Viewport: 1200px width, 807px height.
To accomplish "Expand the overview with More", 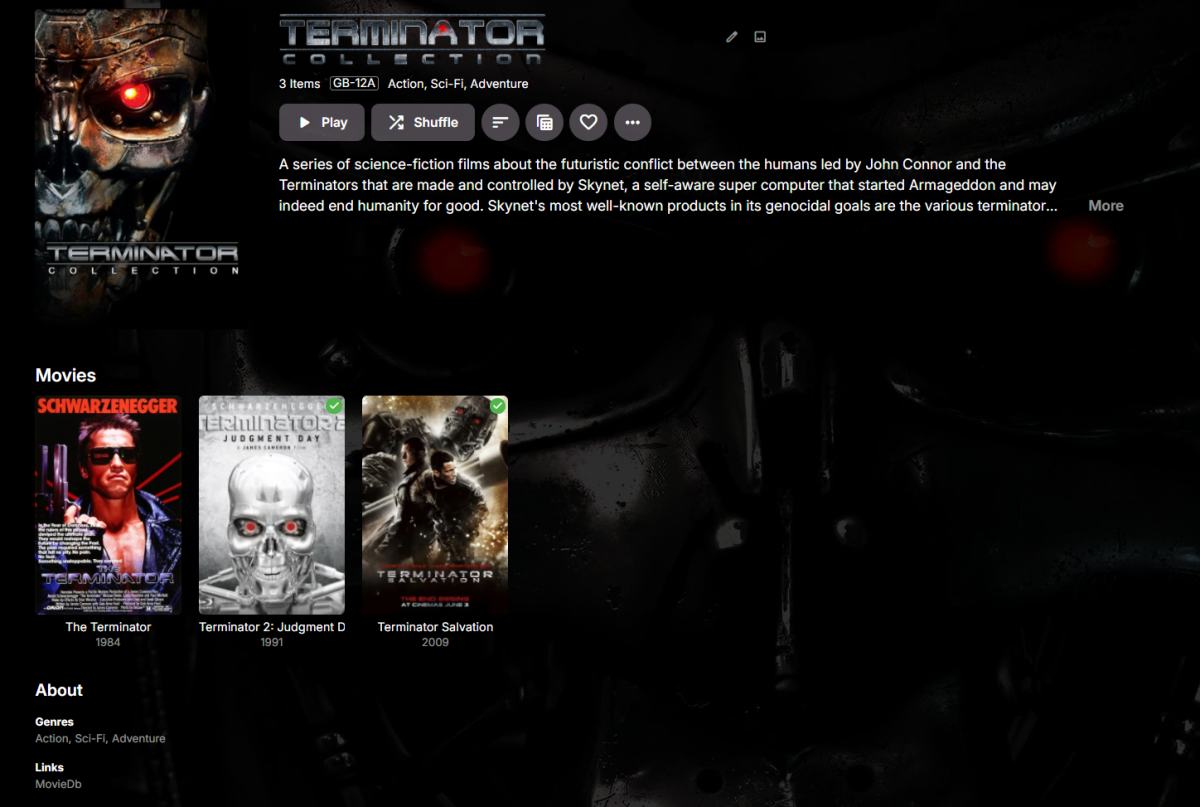I will pos(1106,205).
